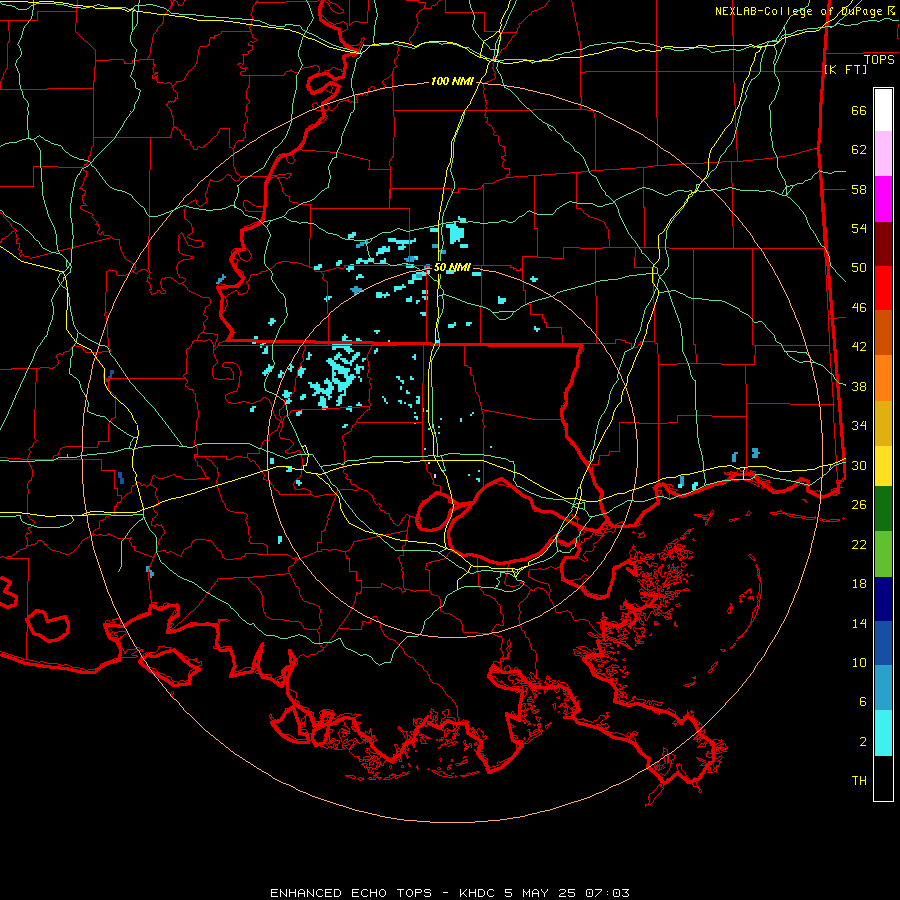Click the dark orange swatch on the scale
This screenshot has width=900, height=900.
[x=883, y=333]
